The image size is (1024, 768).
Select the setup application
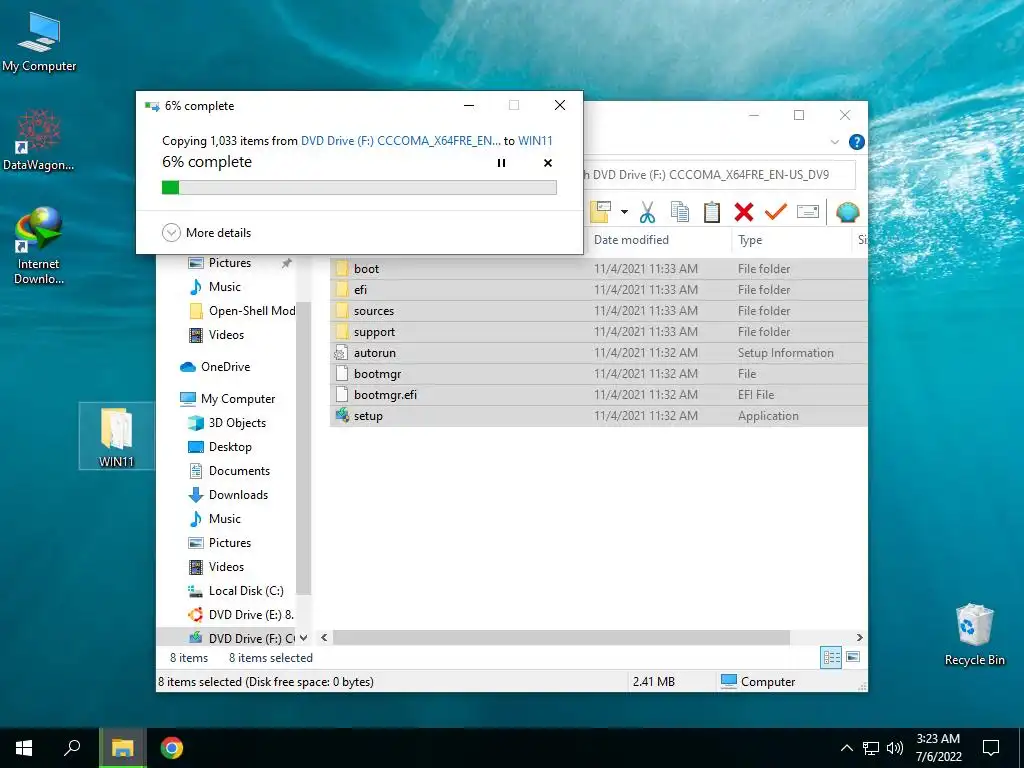598,416
